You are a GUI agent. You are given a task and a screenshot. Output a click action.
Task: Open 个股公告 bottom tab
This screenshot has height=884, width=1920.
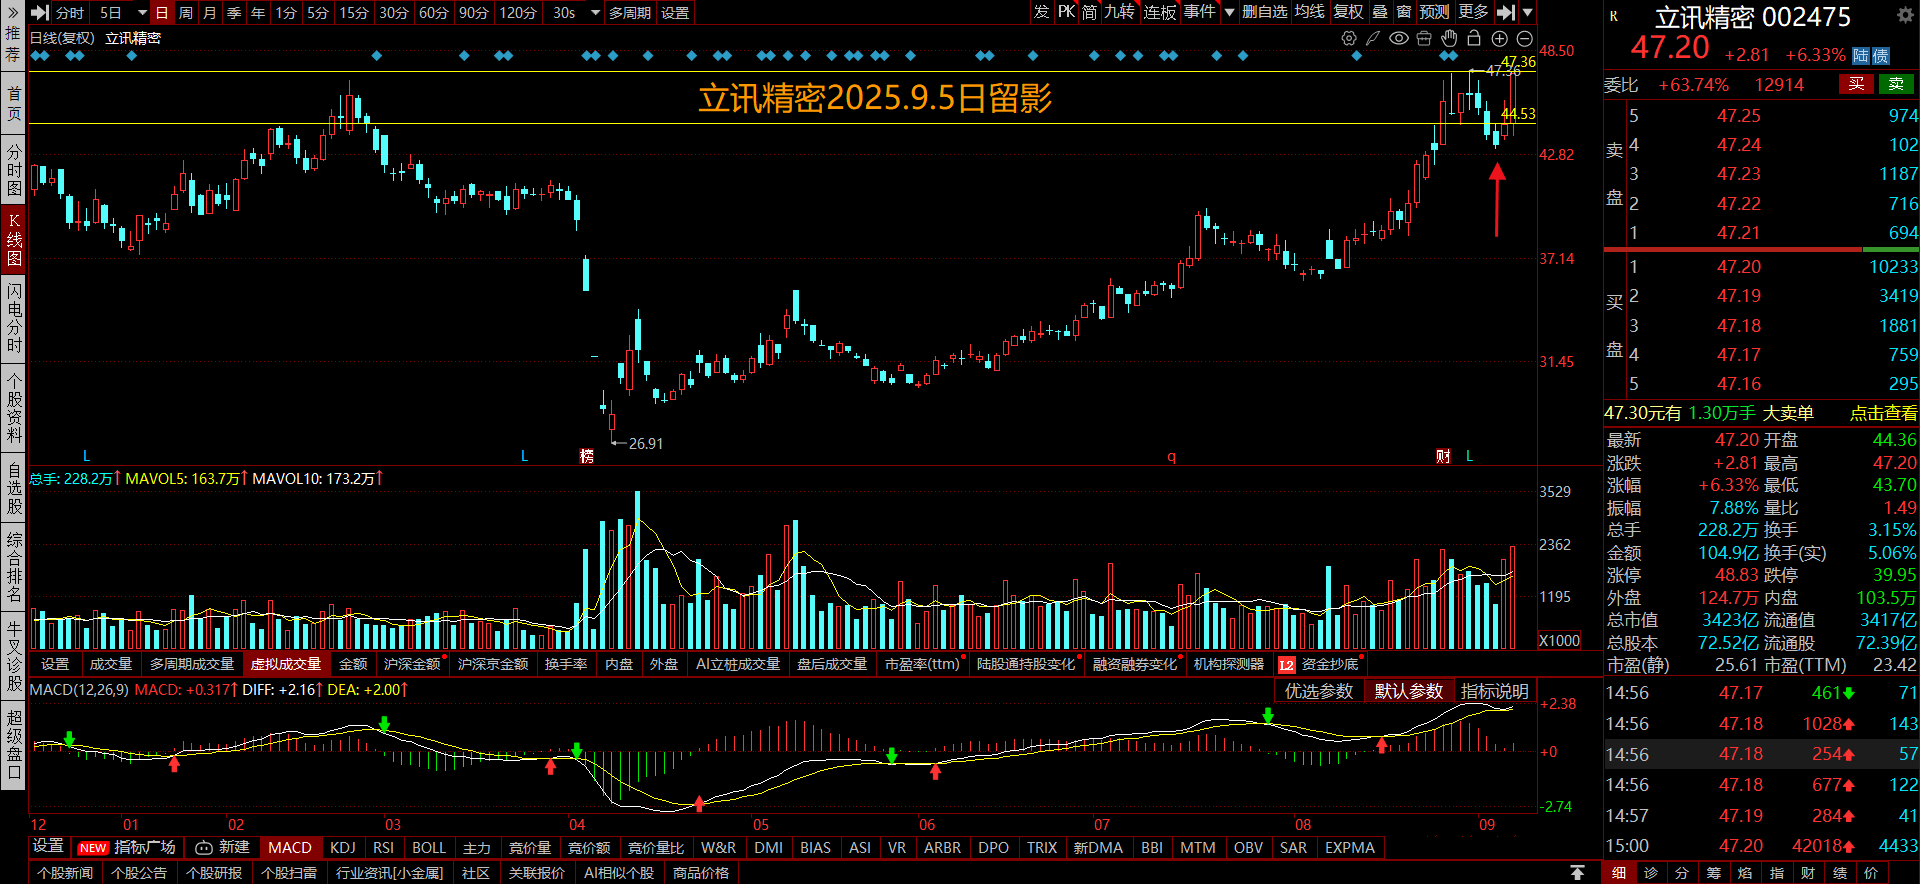[x=139, y=873]
